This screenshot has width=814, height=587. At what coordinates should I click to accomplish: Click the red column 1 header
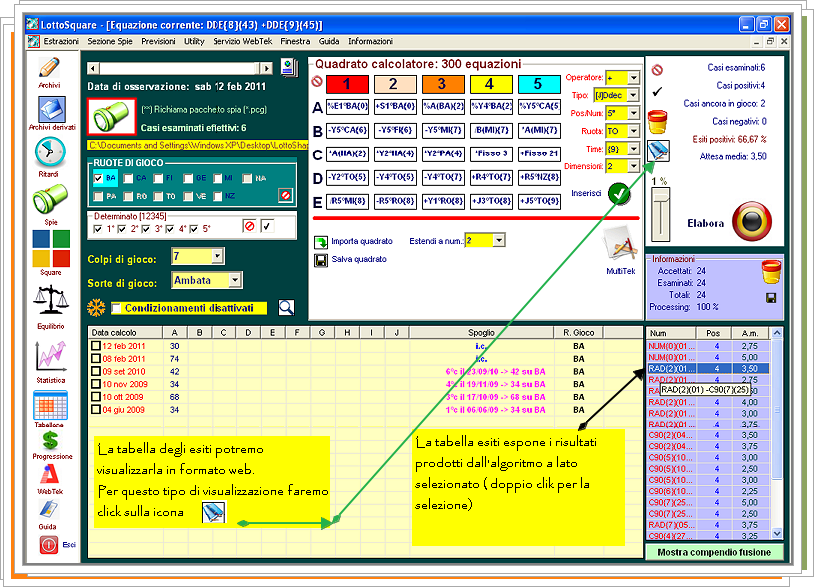[347, 84]
